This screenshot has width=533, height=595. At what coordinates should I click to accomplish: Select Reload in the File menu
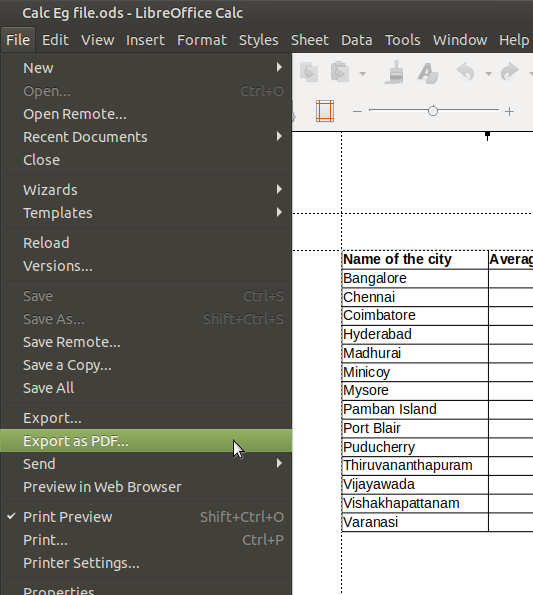146,243
